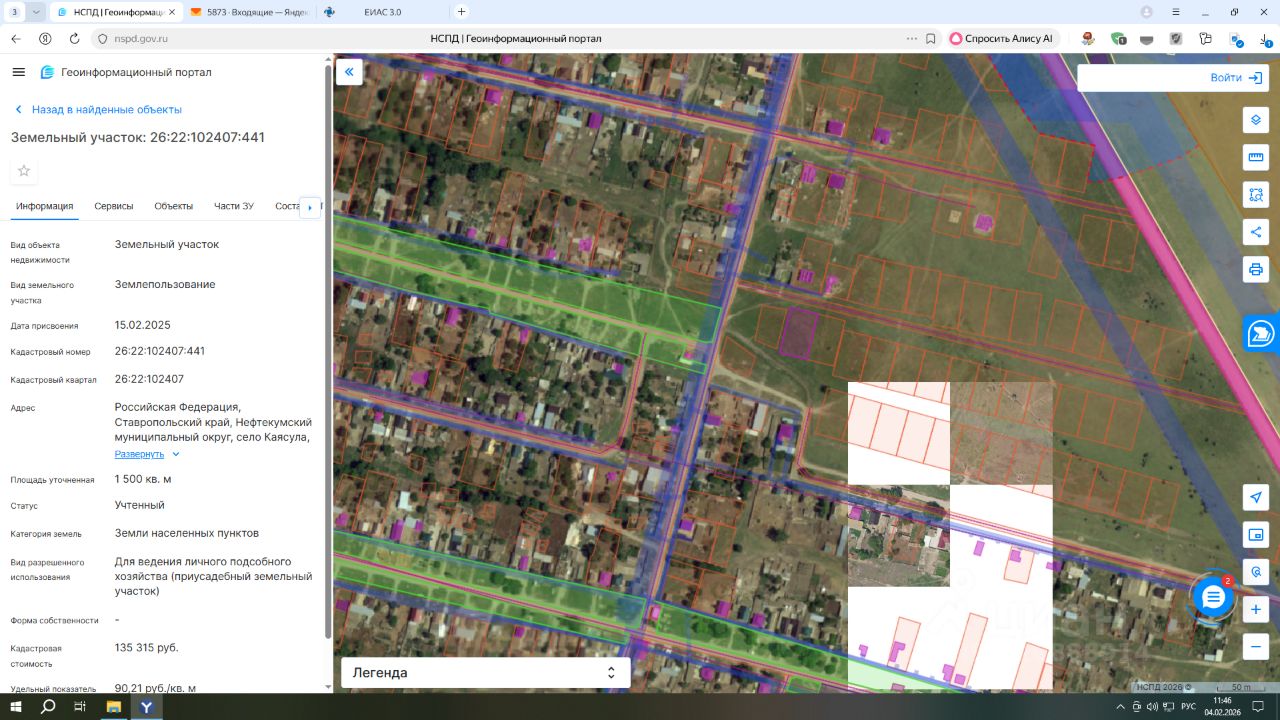The height and width of the screenshot is (720, 1280).
Task: Select the Информация tab
Action: [45, 206]
